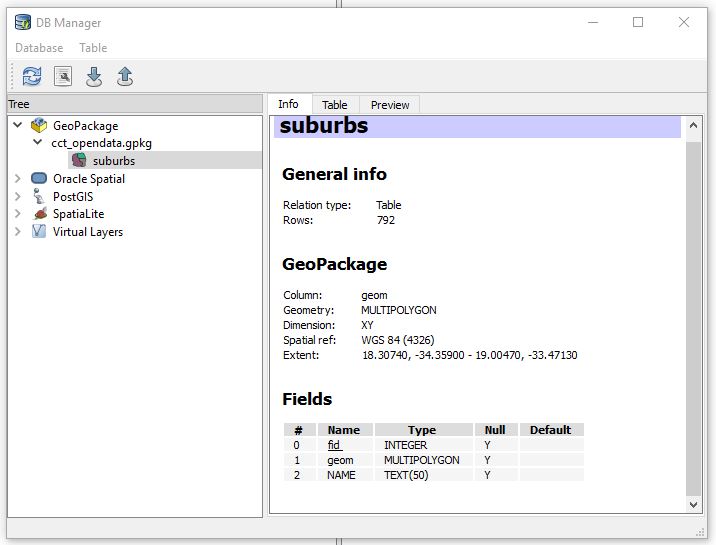Click the 'General info' heading
716x545 pixels.
[334, 174]
